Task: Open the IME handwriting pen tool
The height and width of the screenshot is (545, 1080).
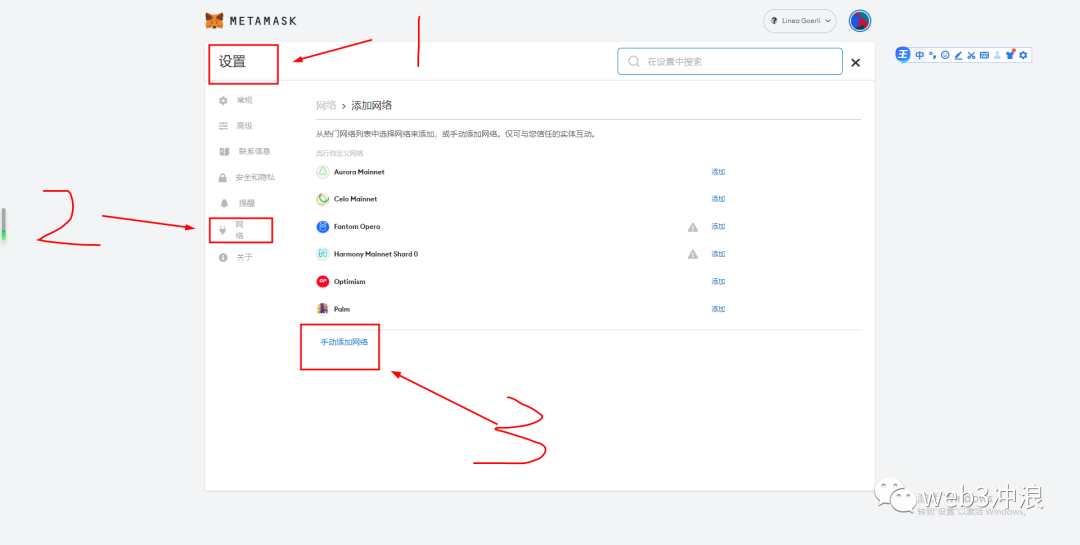Action: pyautogui.click(x=958, y=55)
